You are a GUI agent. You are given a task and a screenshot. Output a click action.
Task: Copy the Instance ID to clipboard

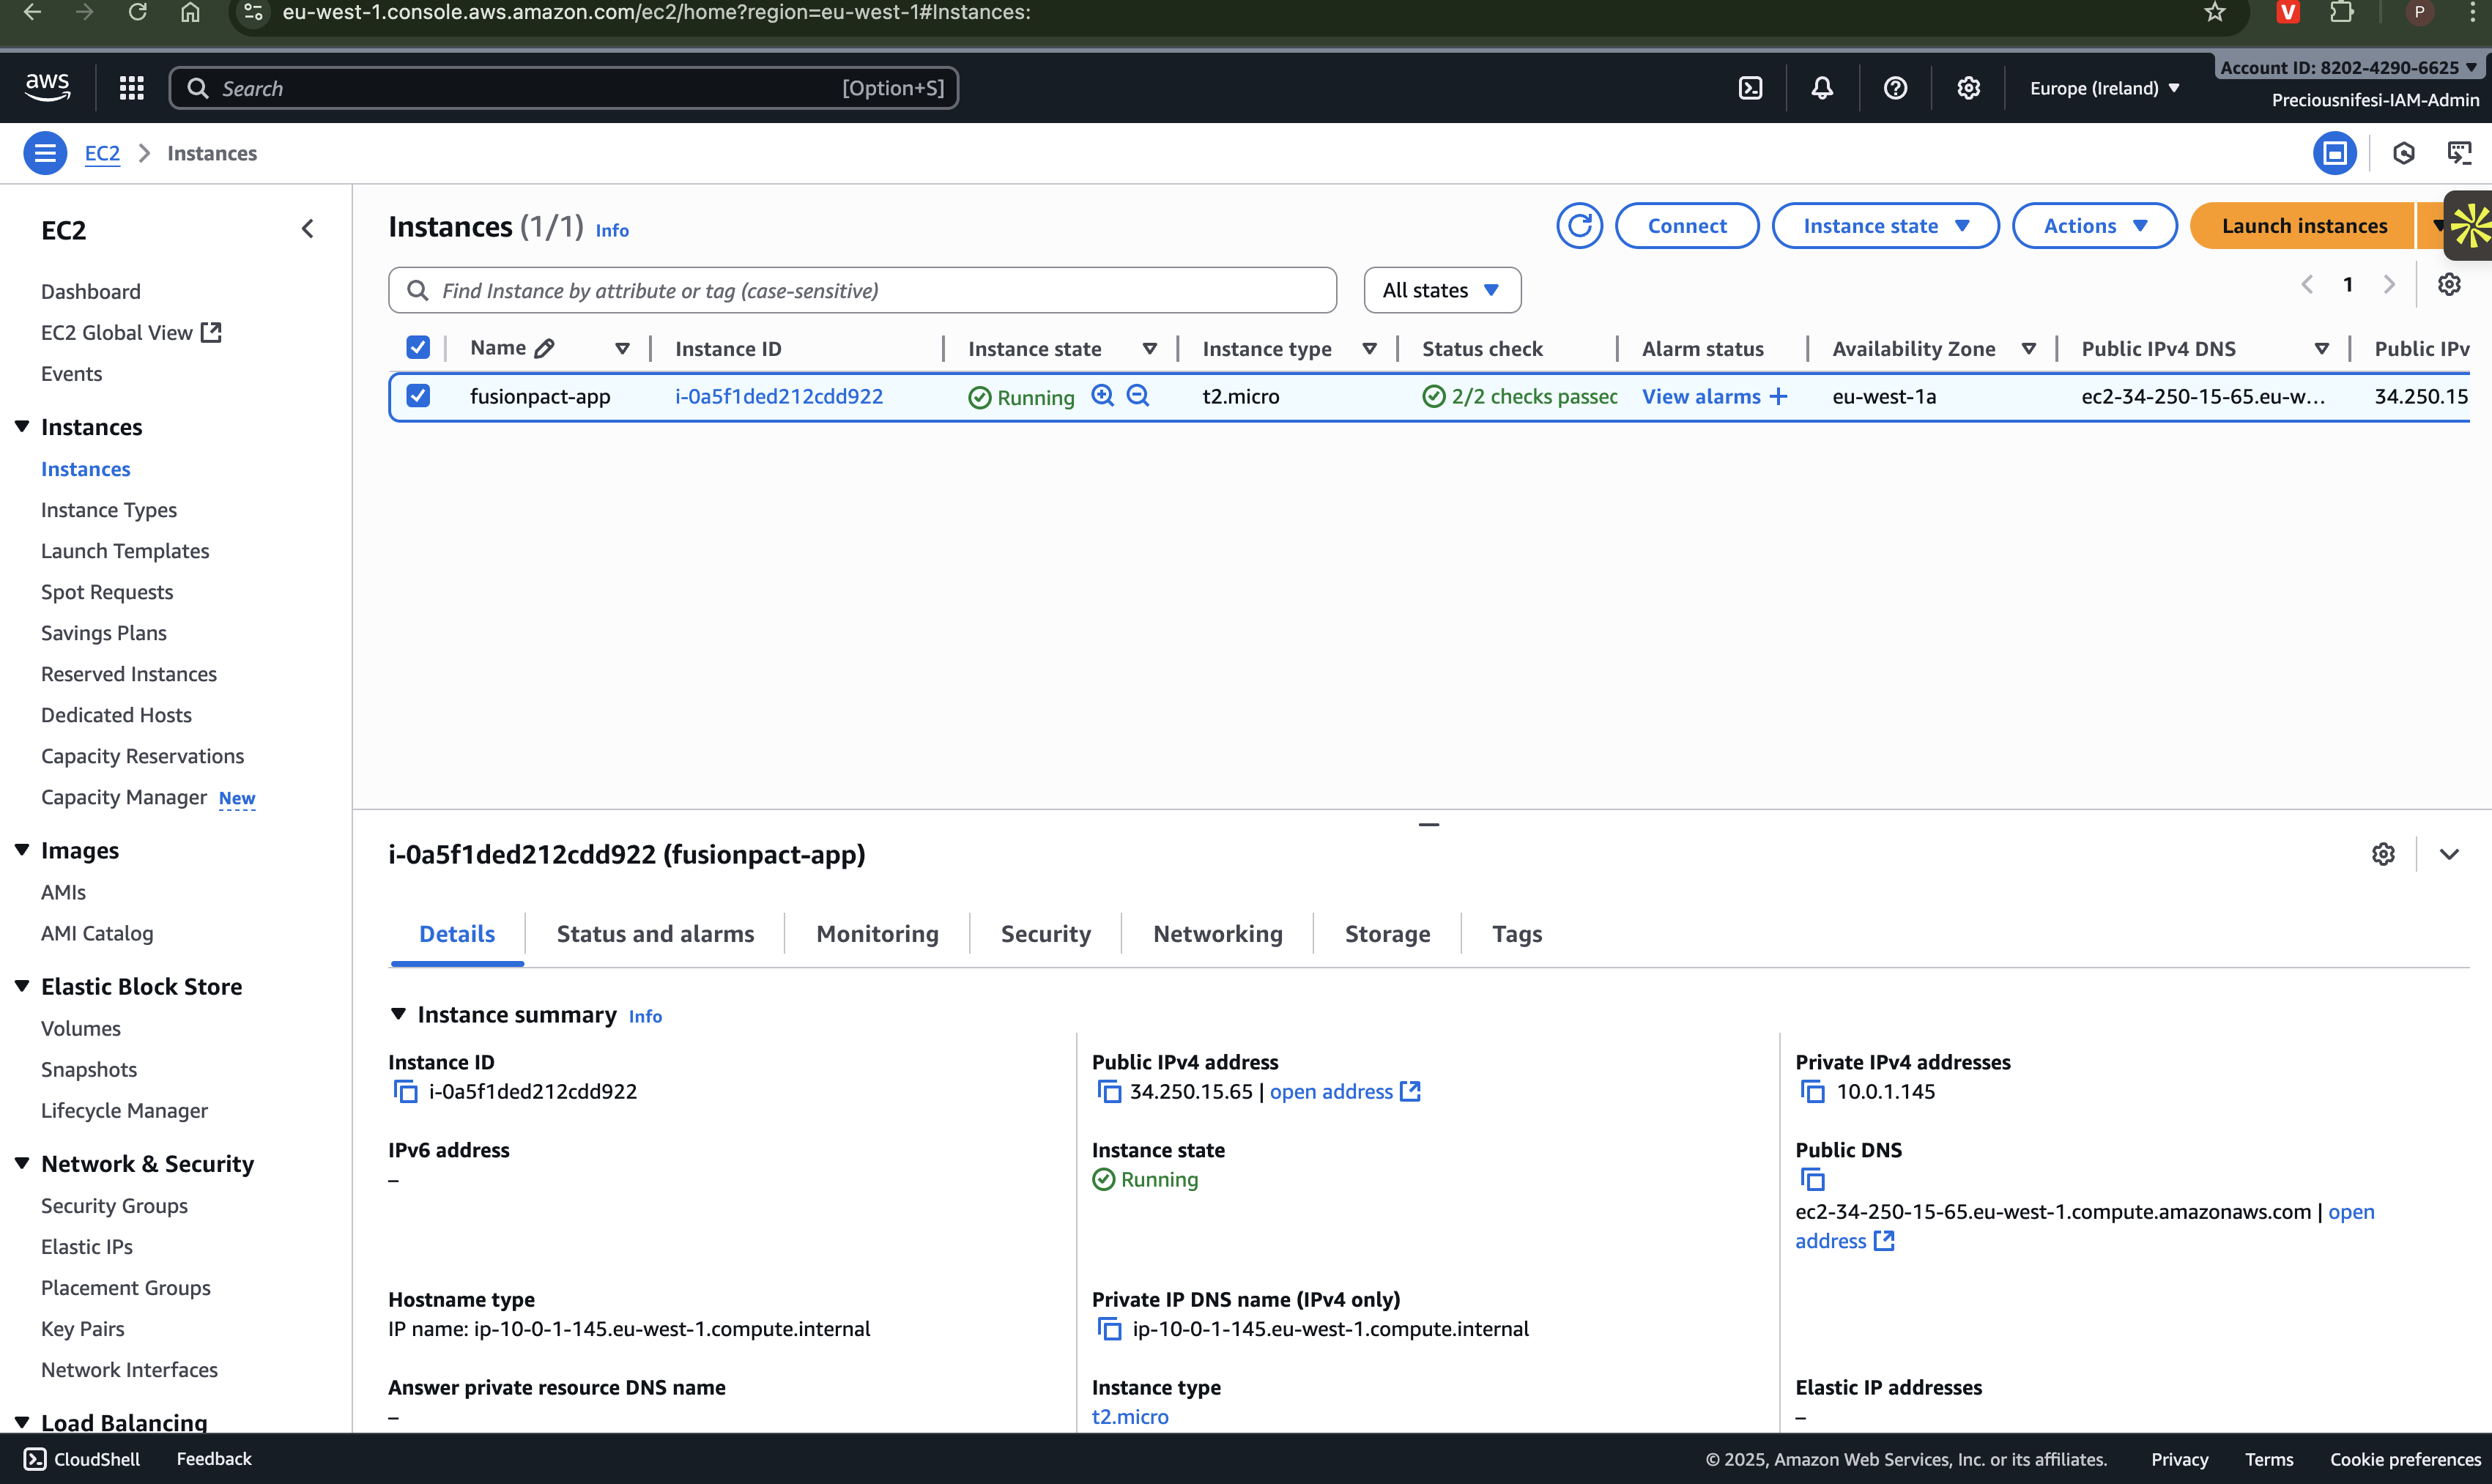405,1092
